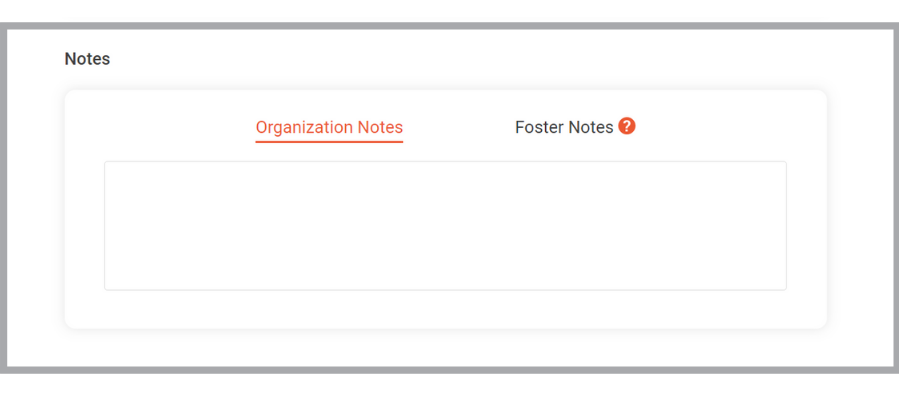Click the Foster Notes label text
This screenshot has width=899, height=398.
click(564, 127)
